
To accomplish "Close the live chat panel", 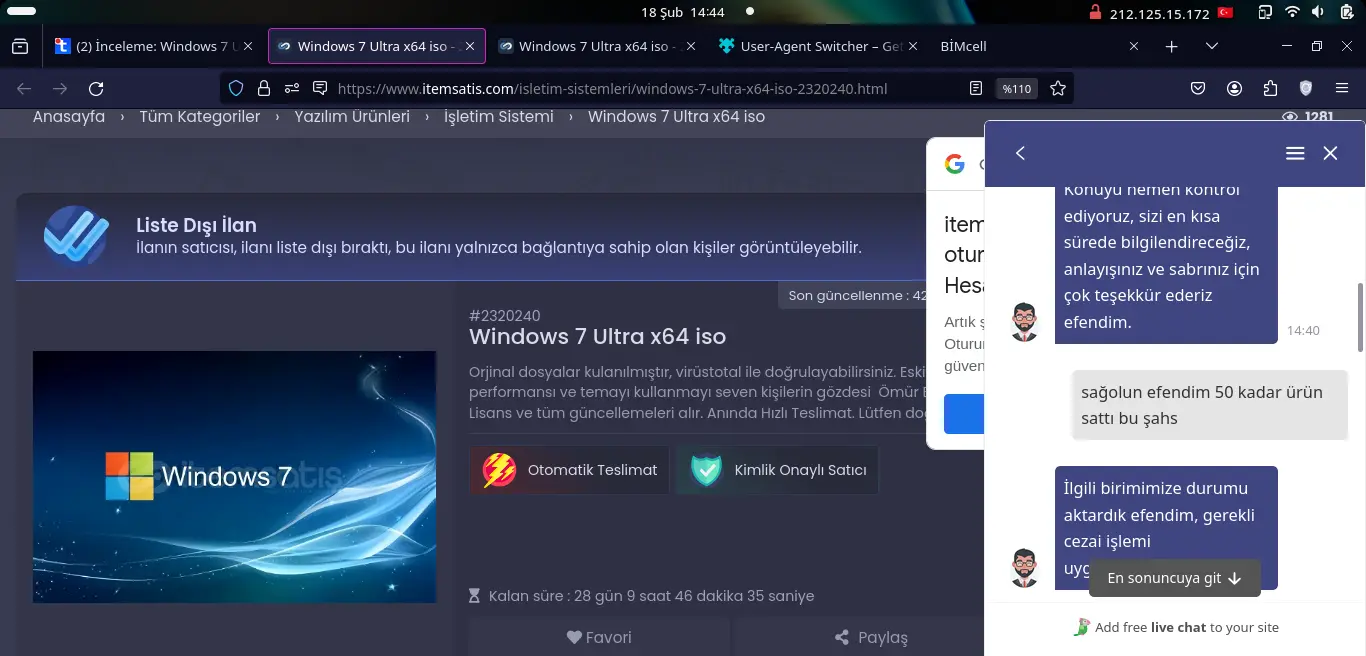I will [x=1330, y=153].
